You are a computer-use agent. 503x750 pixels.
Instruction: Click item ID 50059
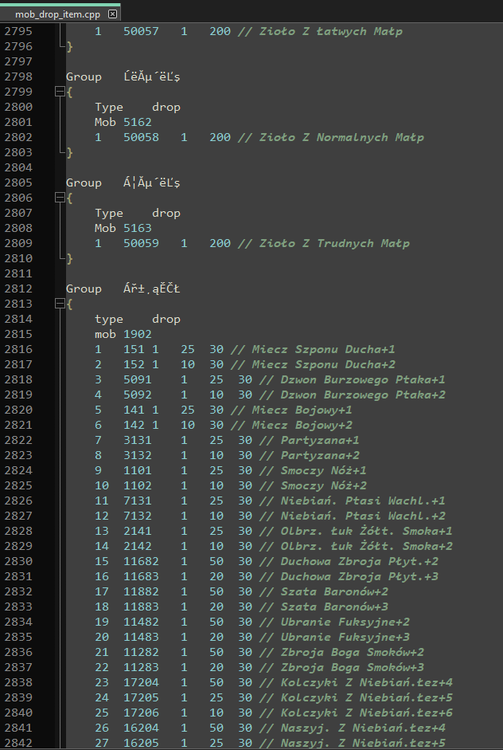tap(141, 243)
